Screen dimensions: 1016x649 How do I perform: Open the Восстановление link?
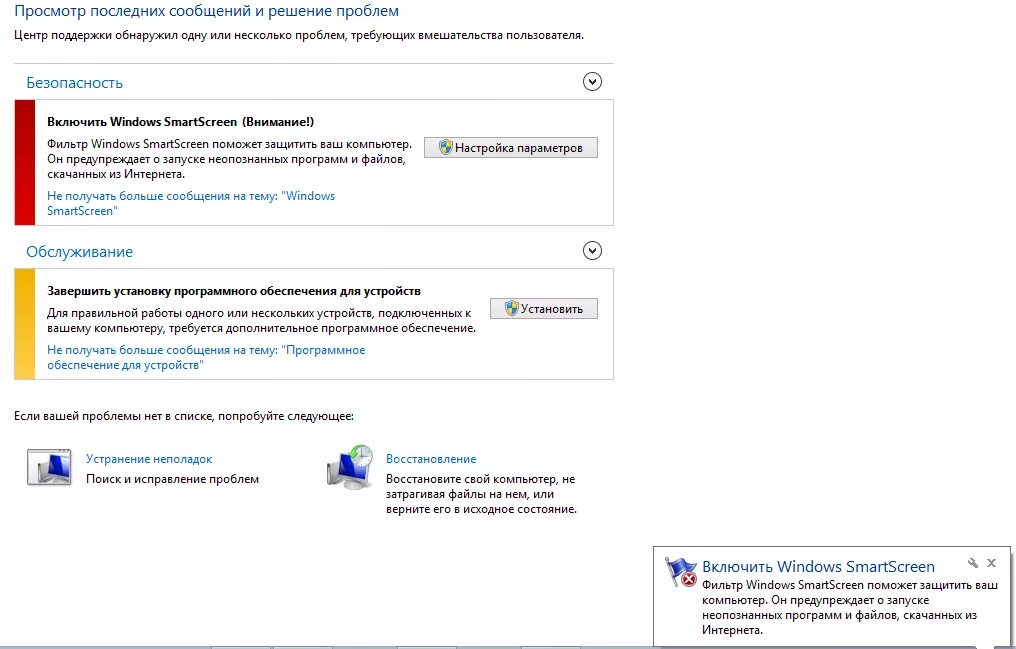click(431, 459)
